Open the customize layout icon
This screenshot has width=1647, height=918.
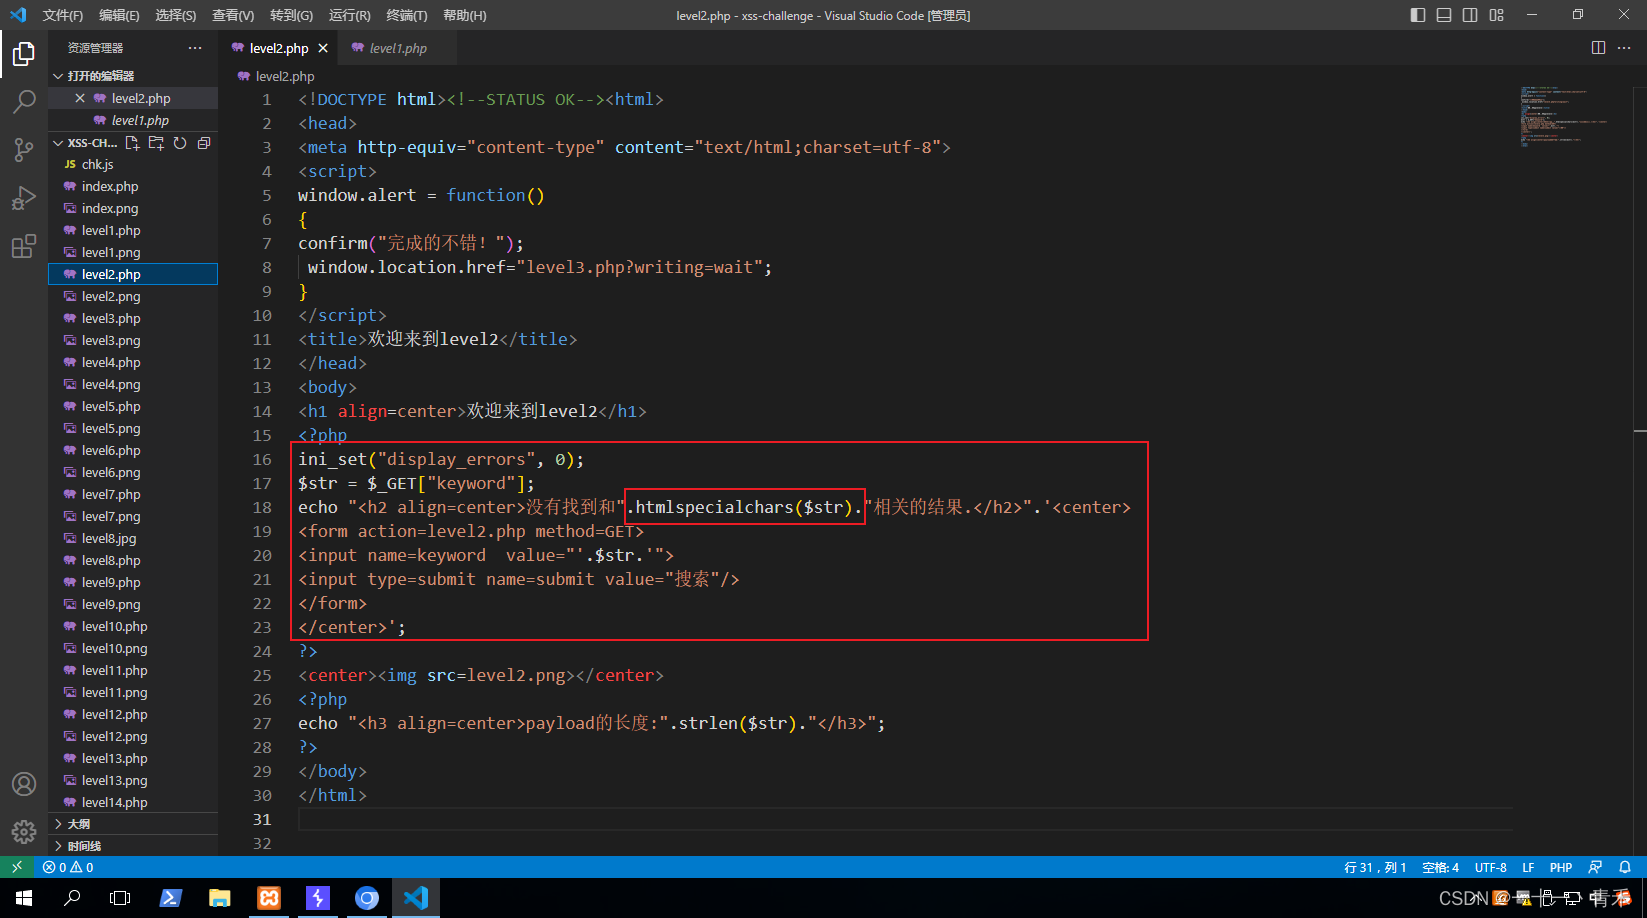click(1496, 15)
